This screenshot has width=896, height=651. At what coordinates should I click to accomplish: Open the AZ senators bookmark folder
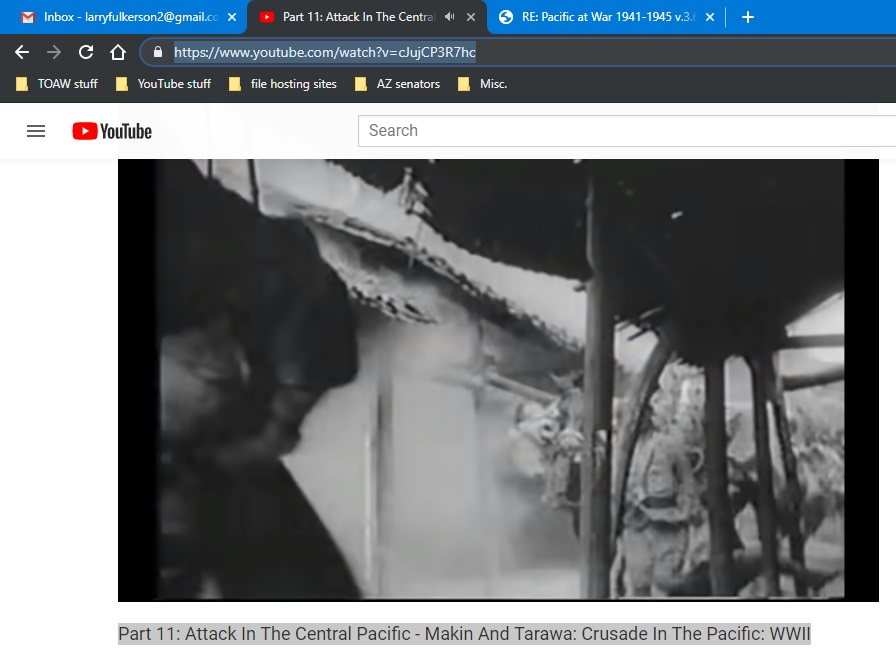(398, 84)
